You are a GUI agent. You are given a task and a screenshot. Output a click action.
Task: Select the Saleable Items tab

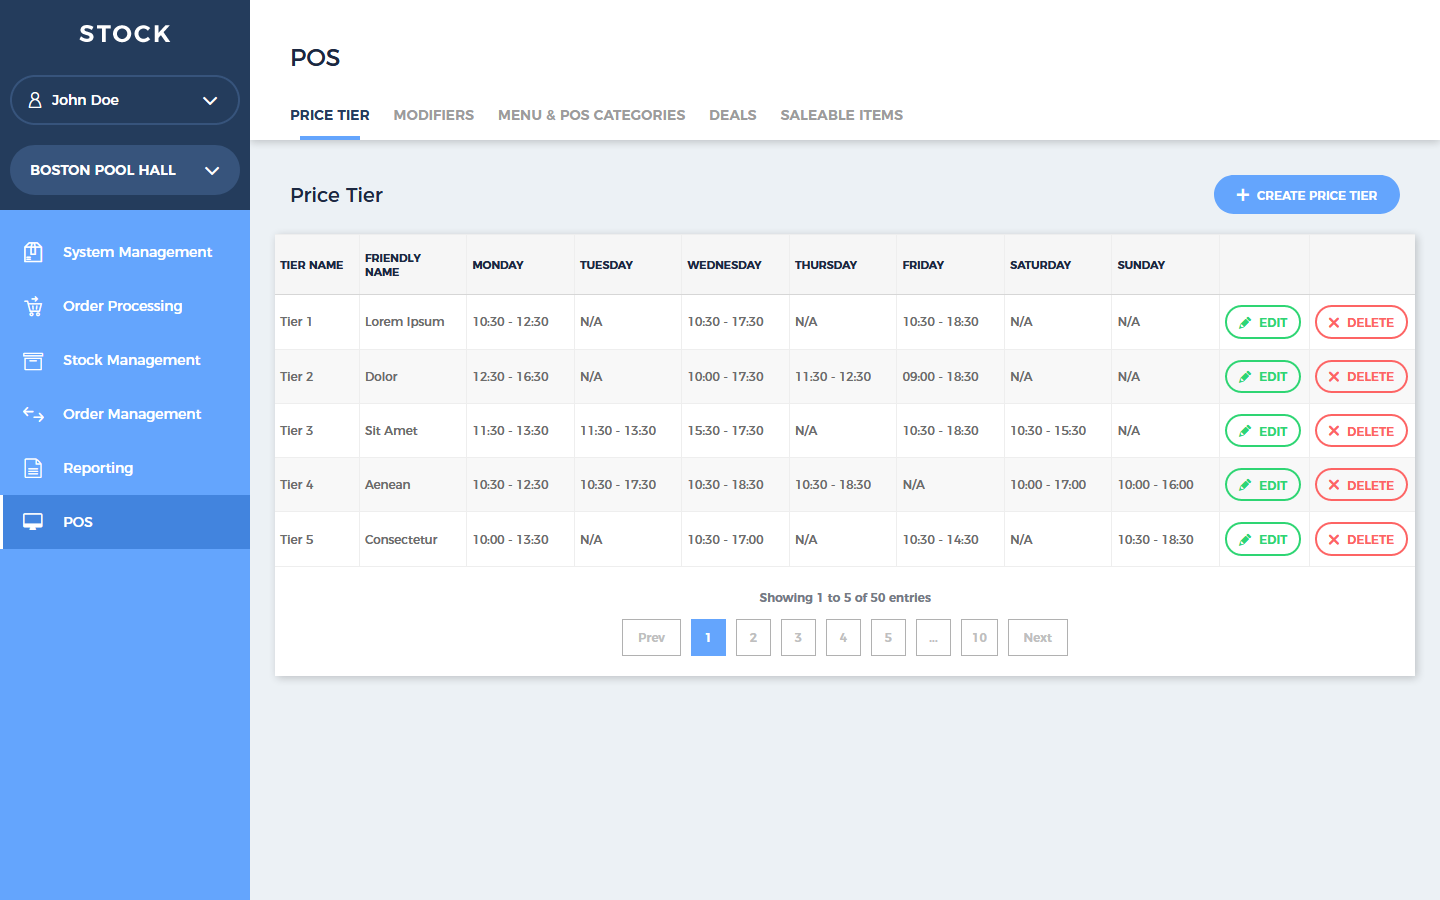pyautogui.click(x=841, y=115)
